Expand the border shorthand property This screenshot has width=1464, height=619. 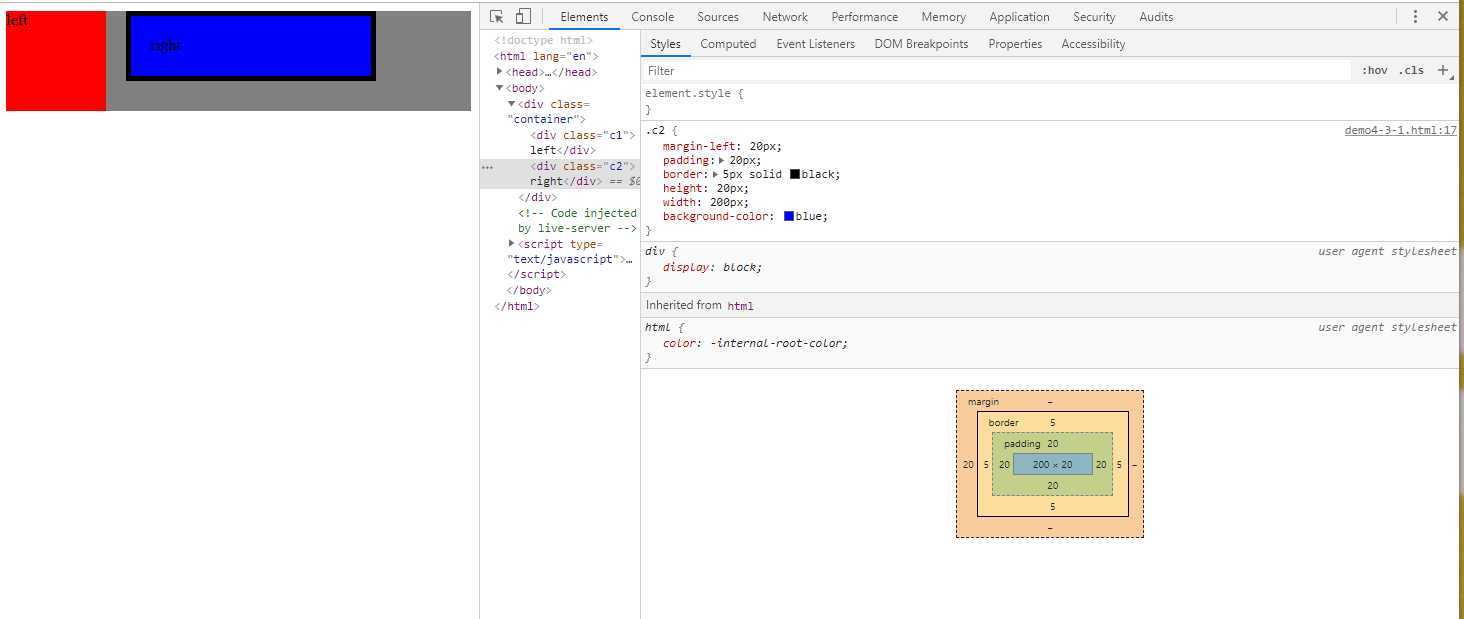716,174
